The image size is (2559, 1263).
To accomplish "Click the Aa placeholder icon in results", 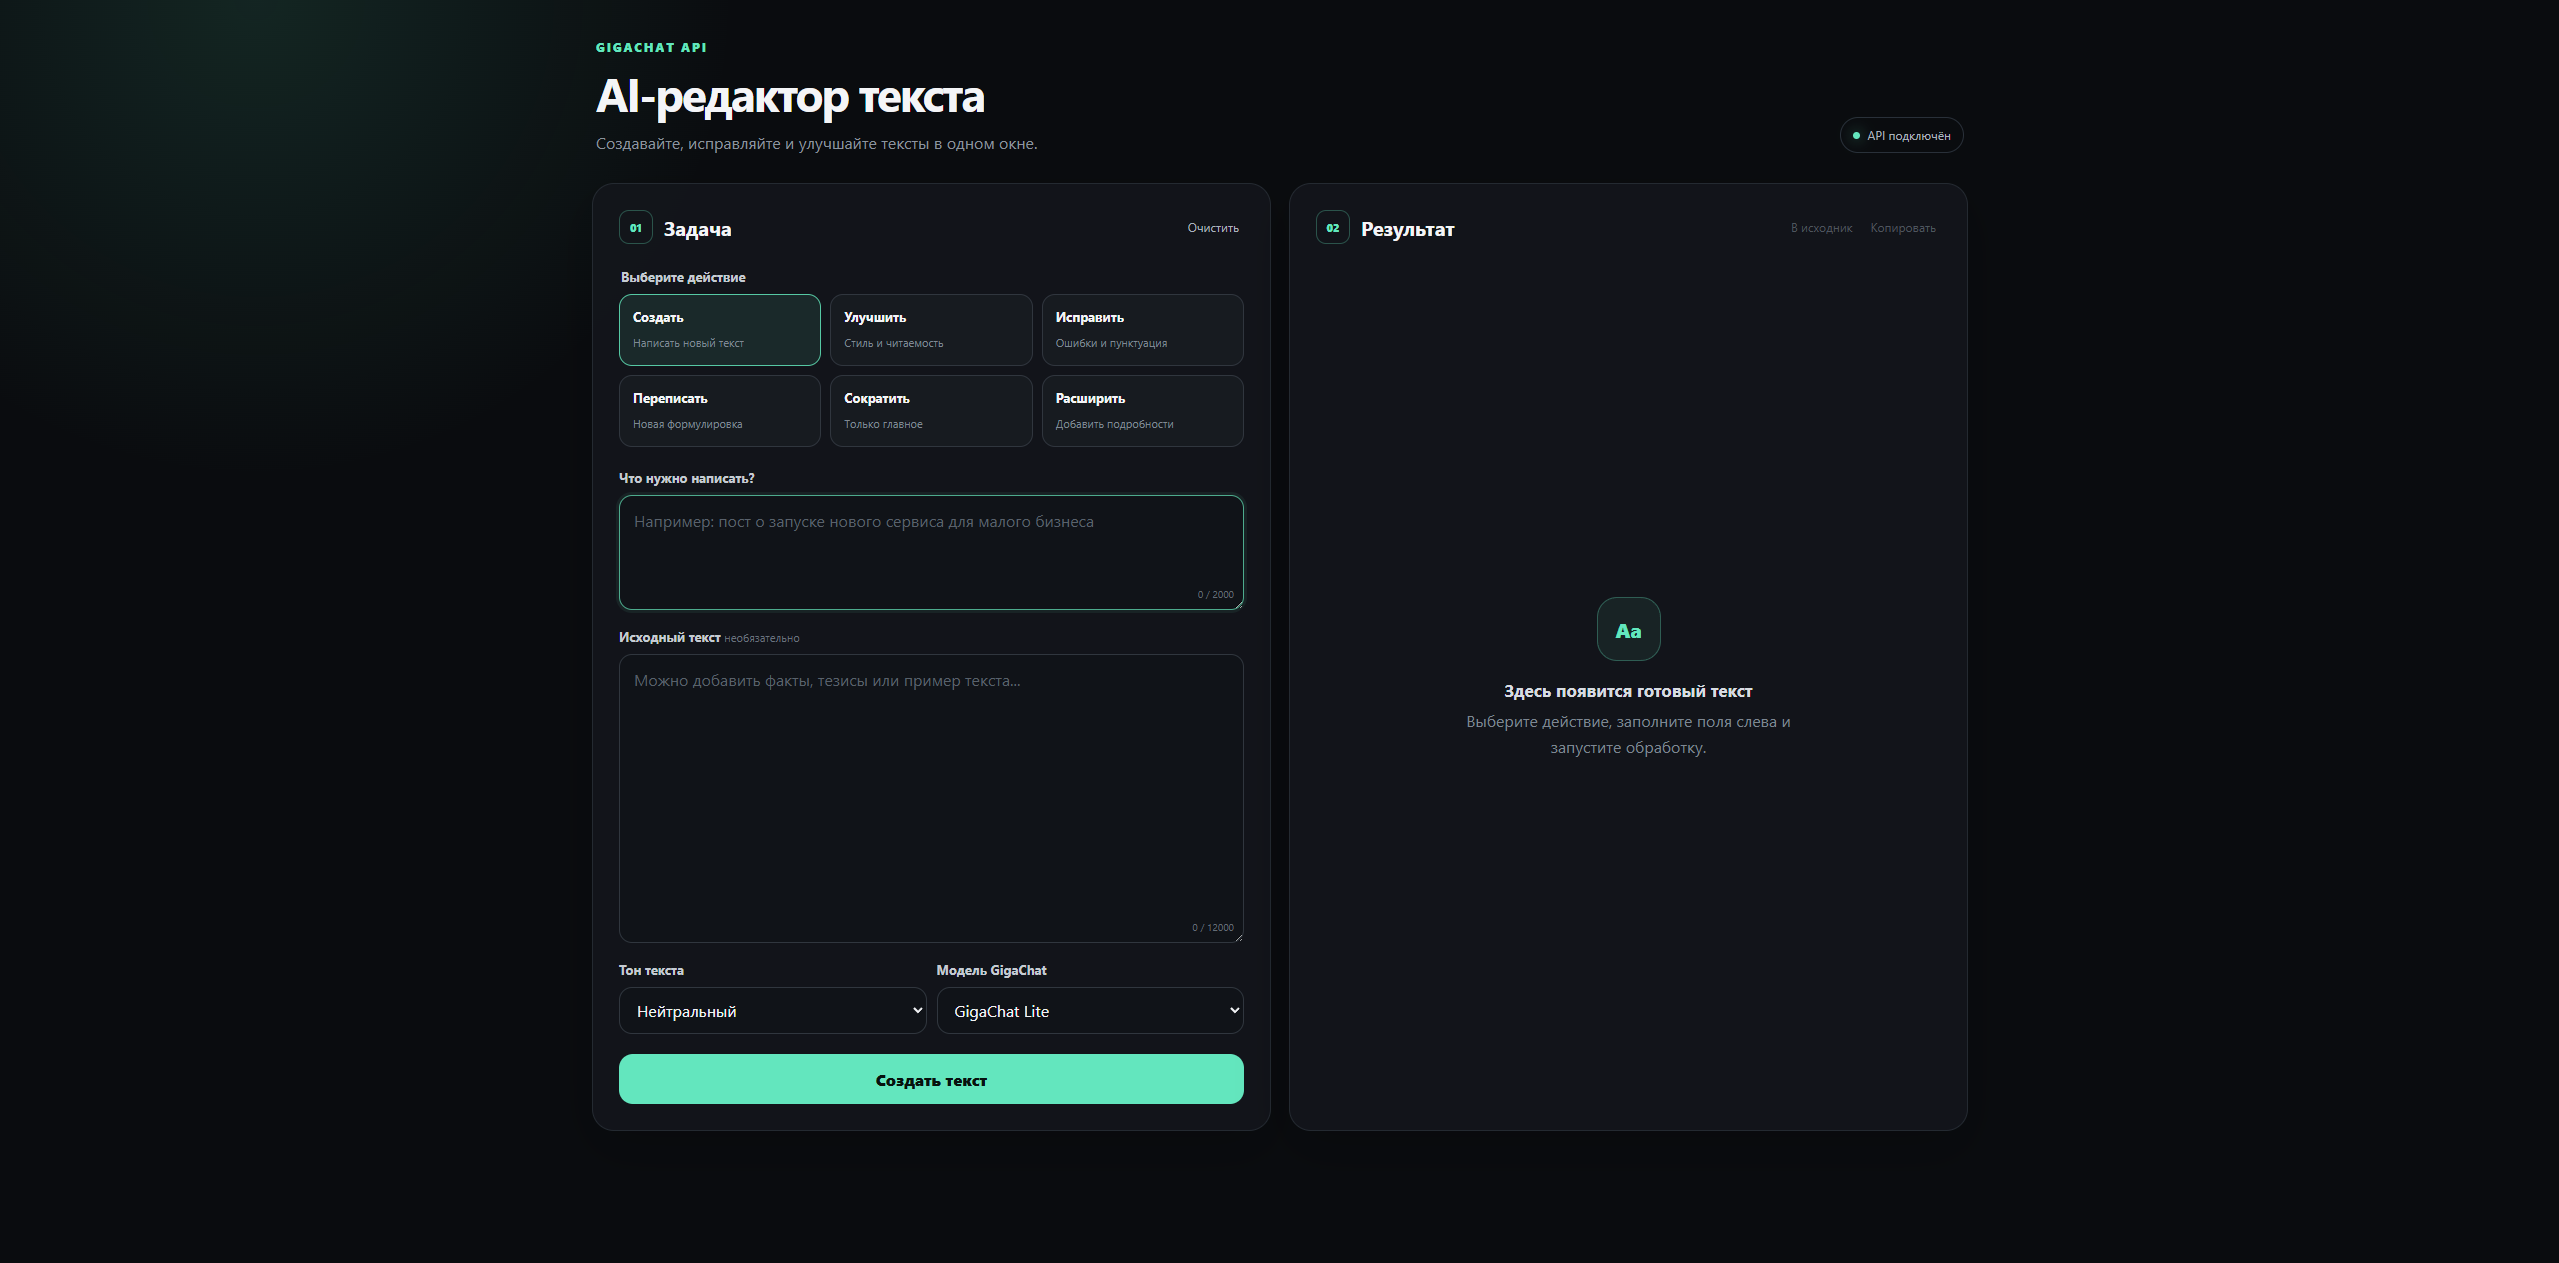I will tap(1628, 629).
